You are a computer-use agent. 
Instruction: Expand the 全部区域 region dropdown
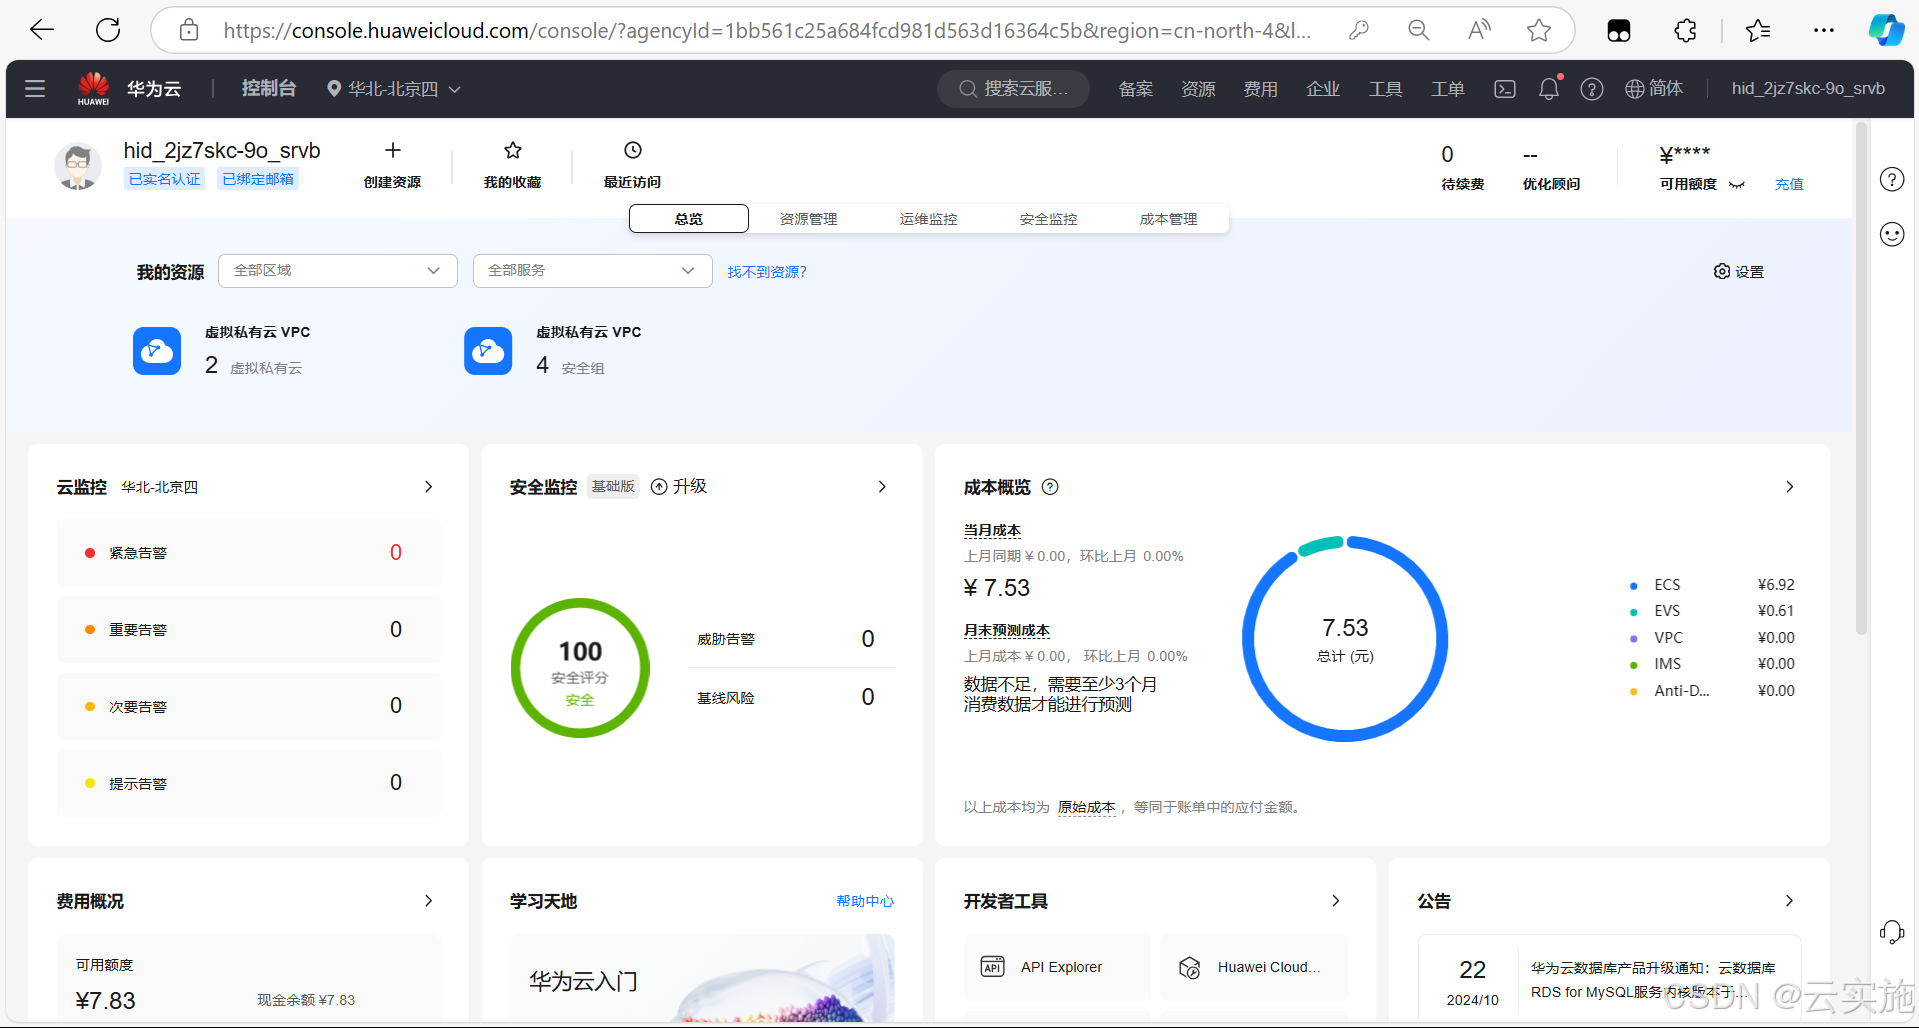coord(337,271)
